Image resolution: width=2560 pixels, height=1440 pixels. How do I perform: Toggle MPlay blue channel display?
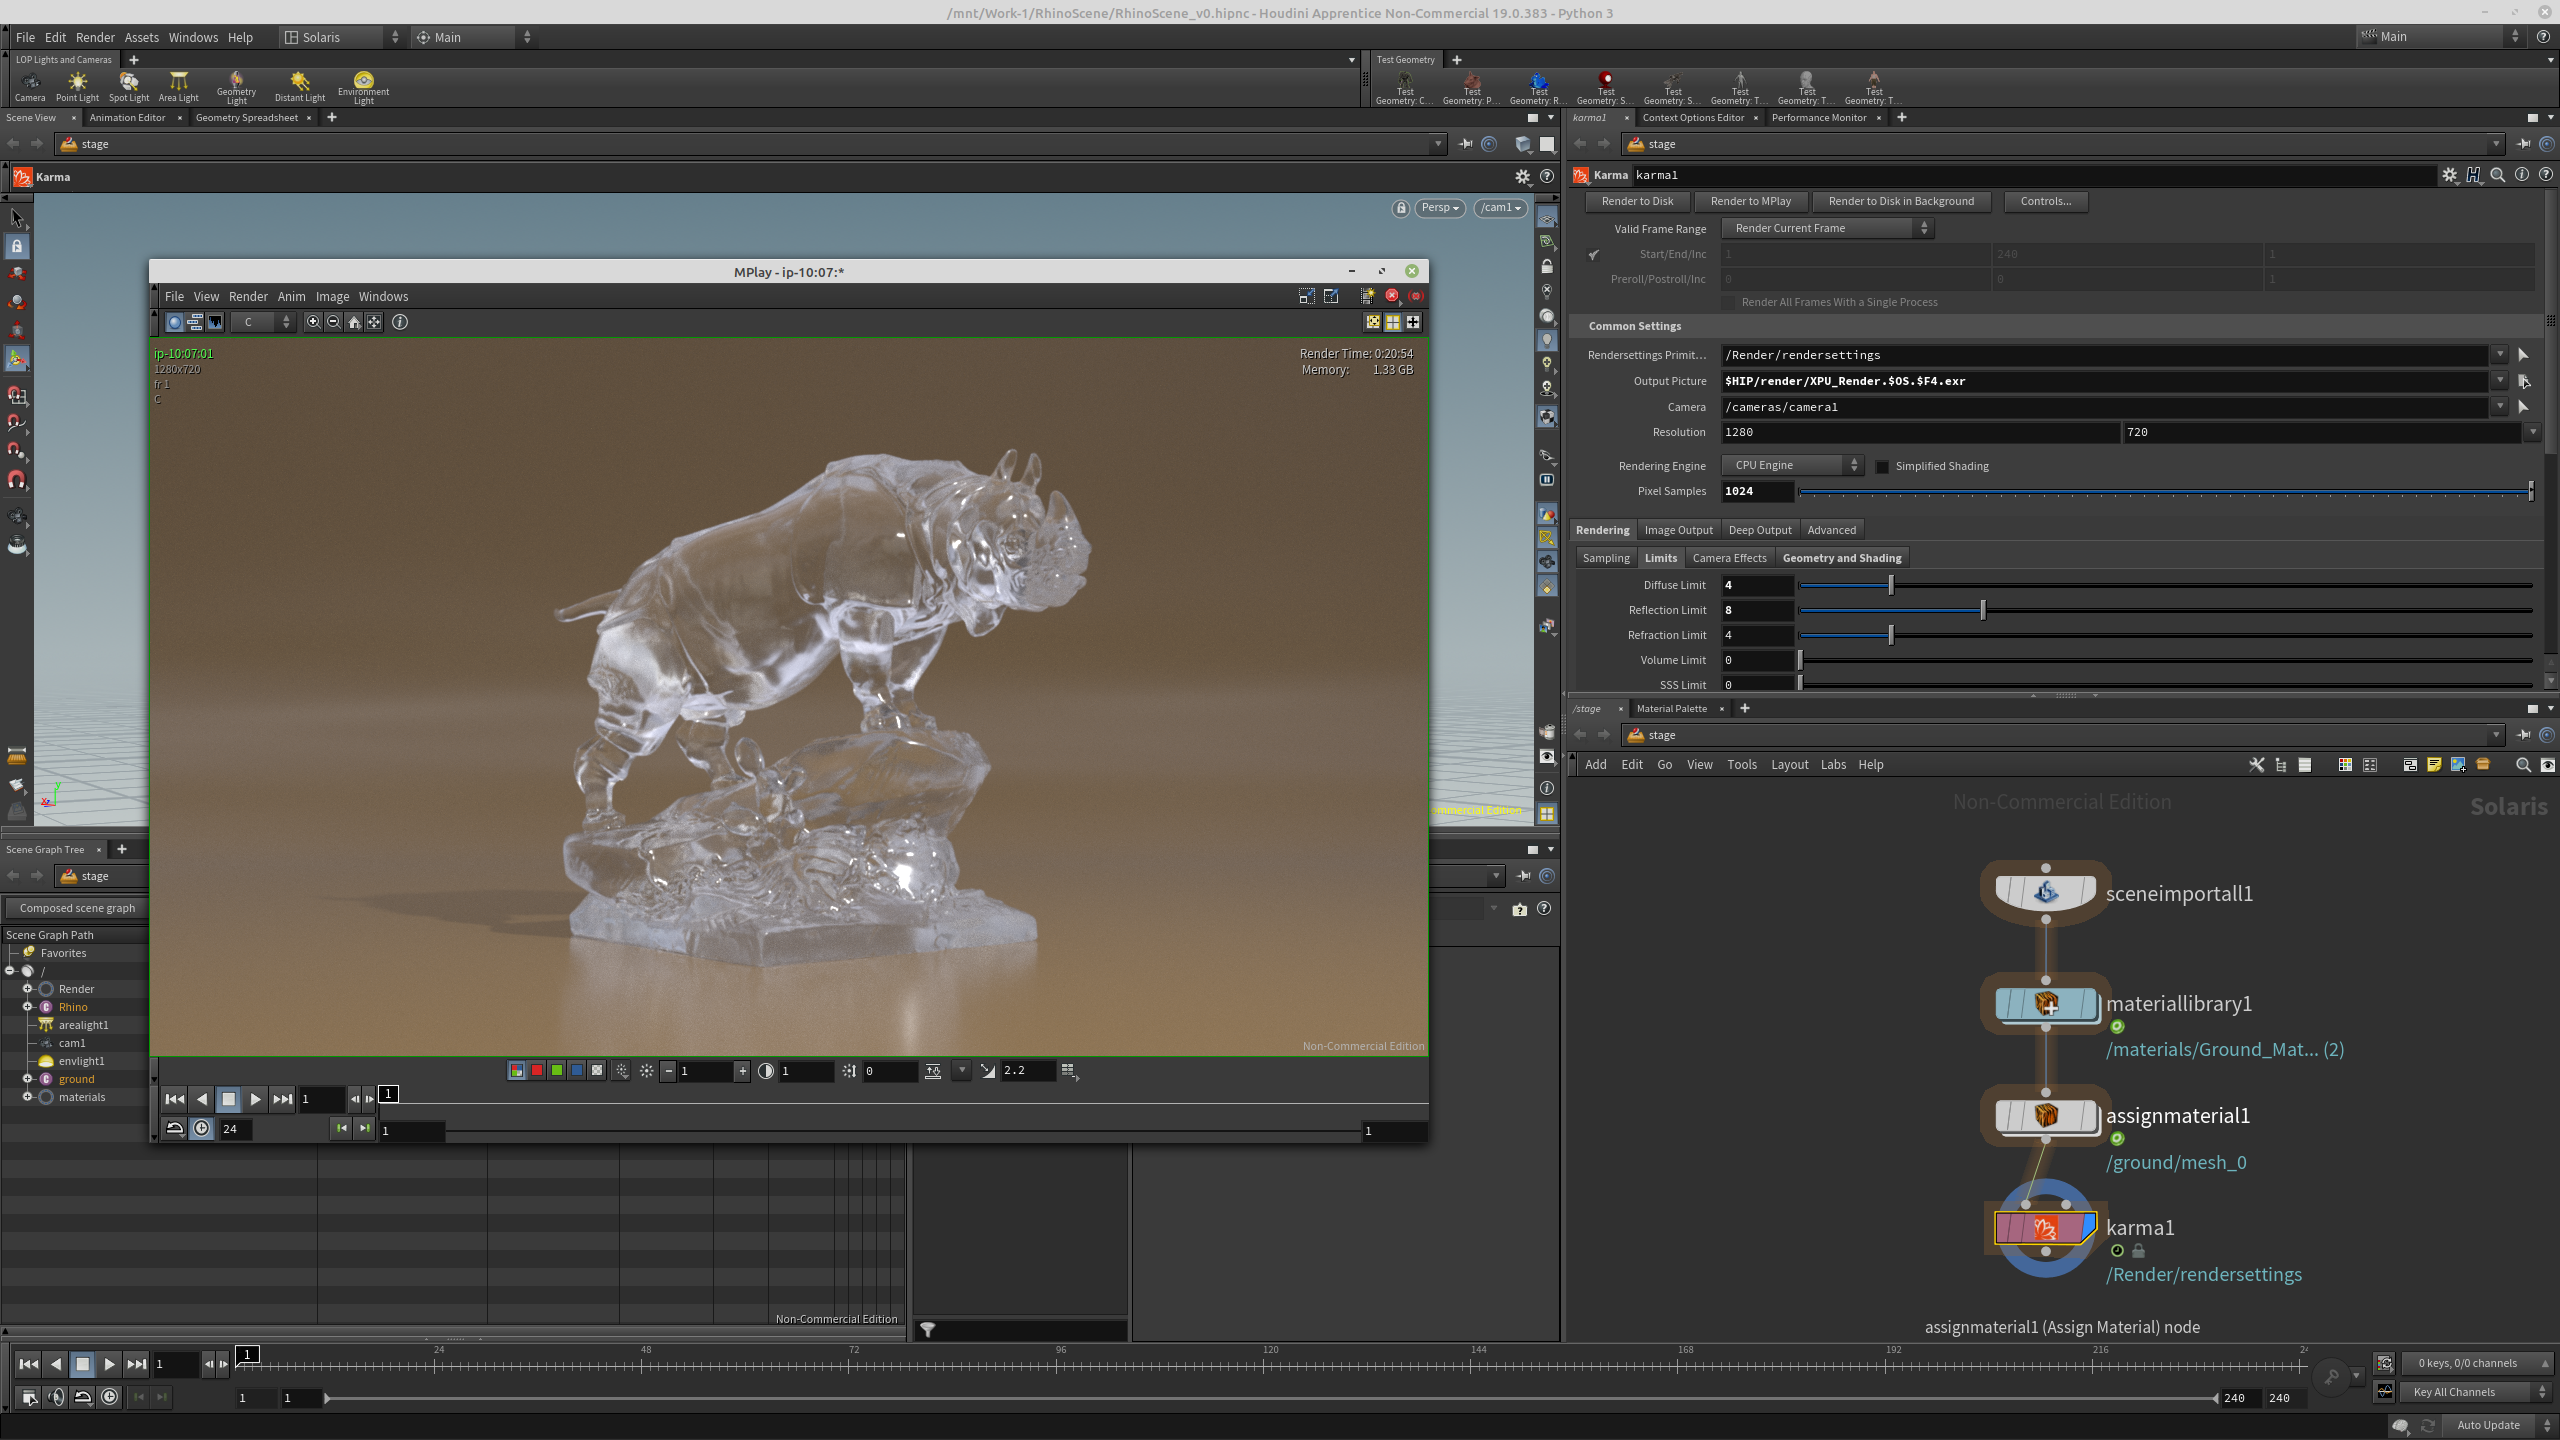[577, 1071]
